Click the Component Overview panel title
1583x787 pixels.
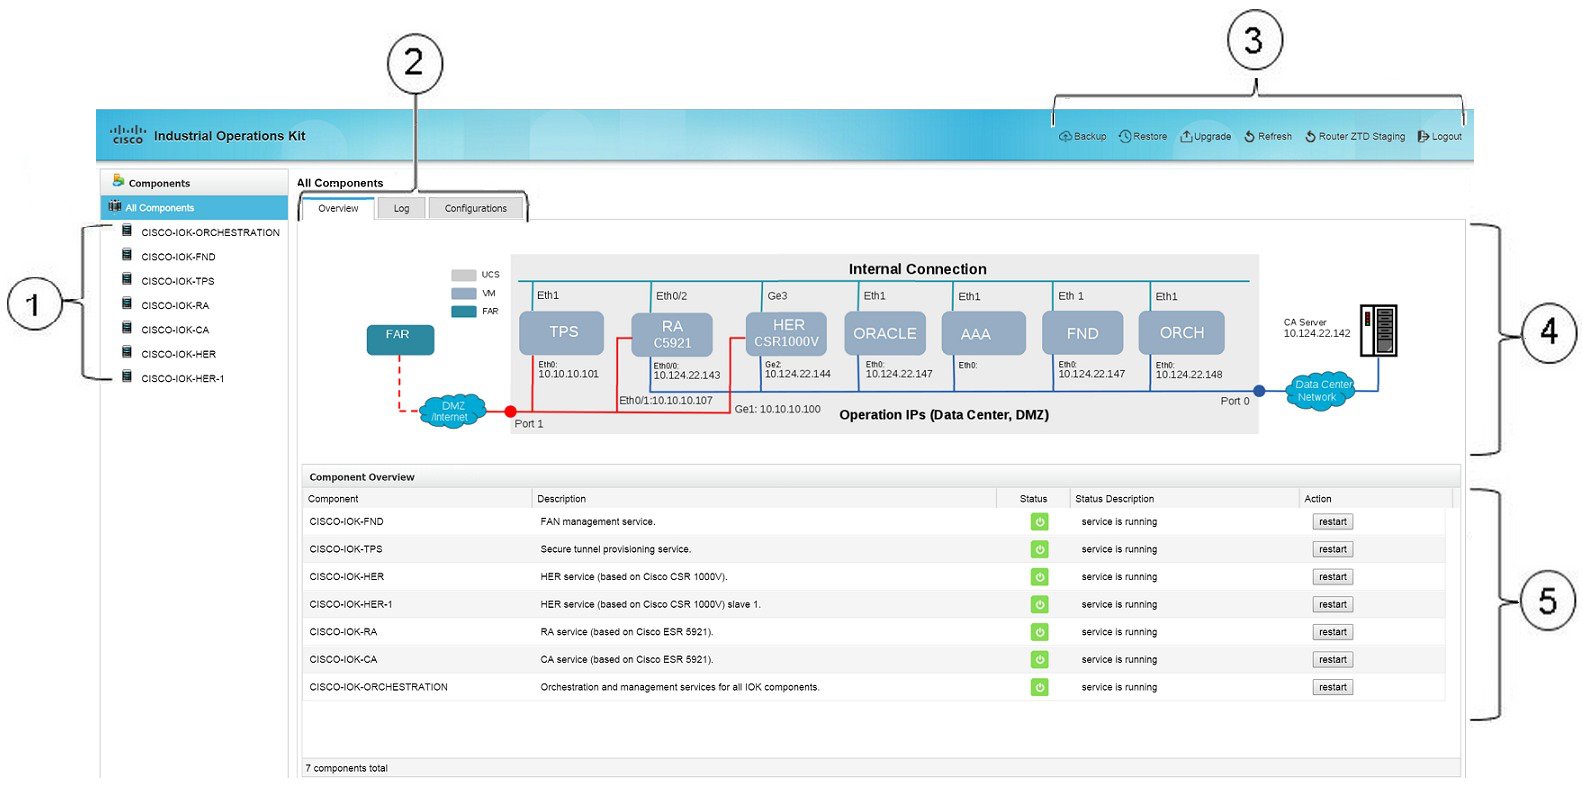[362, 477]
